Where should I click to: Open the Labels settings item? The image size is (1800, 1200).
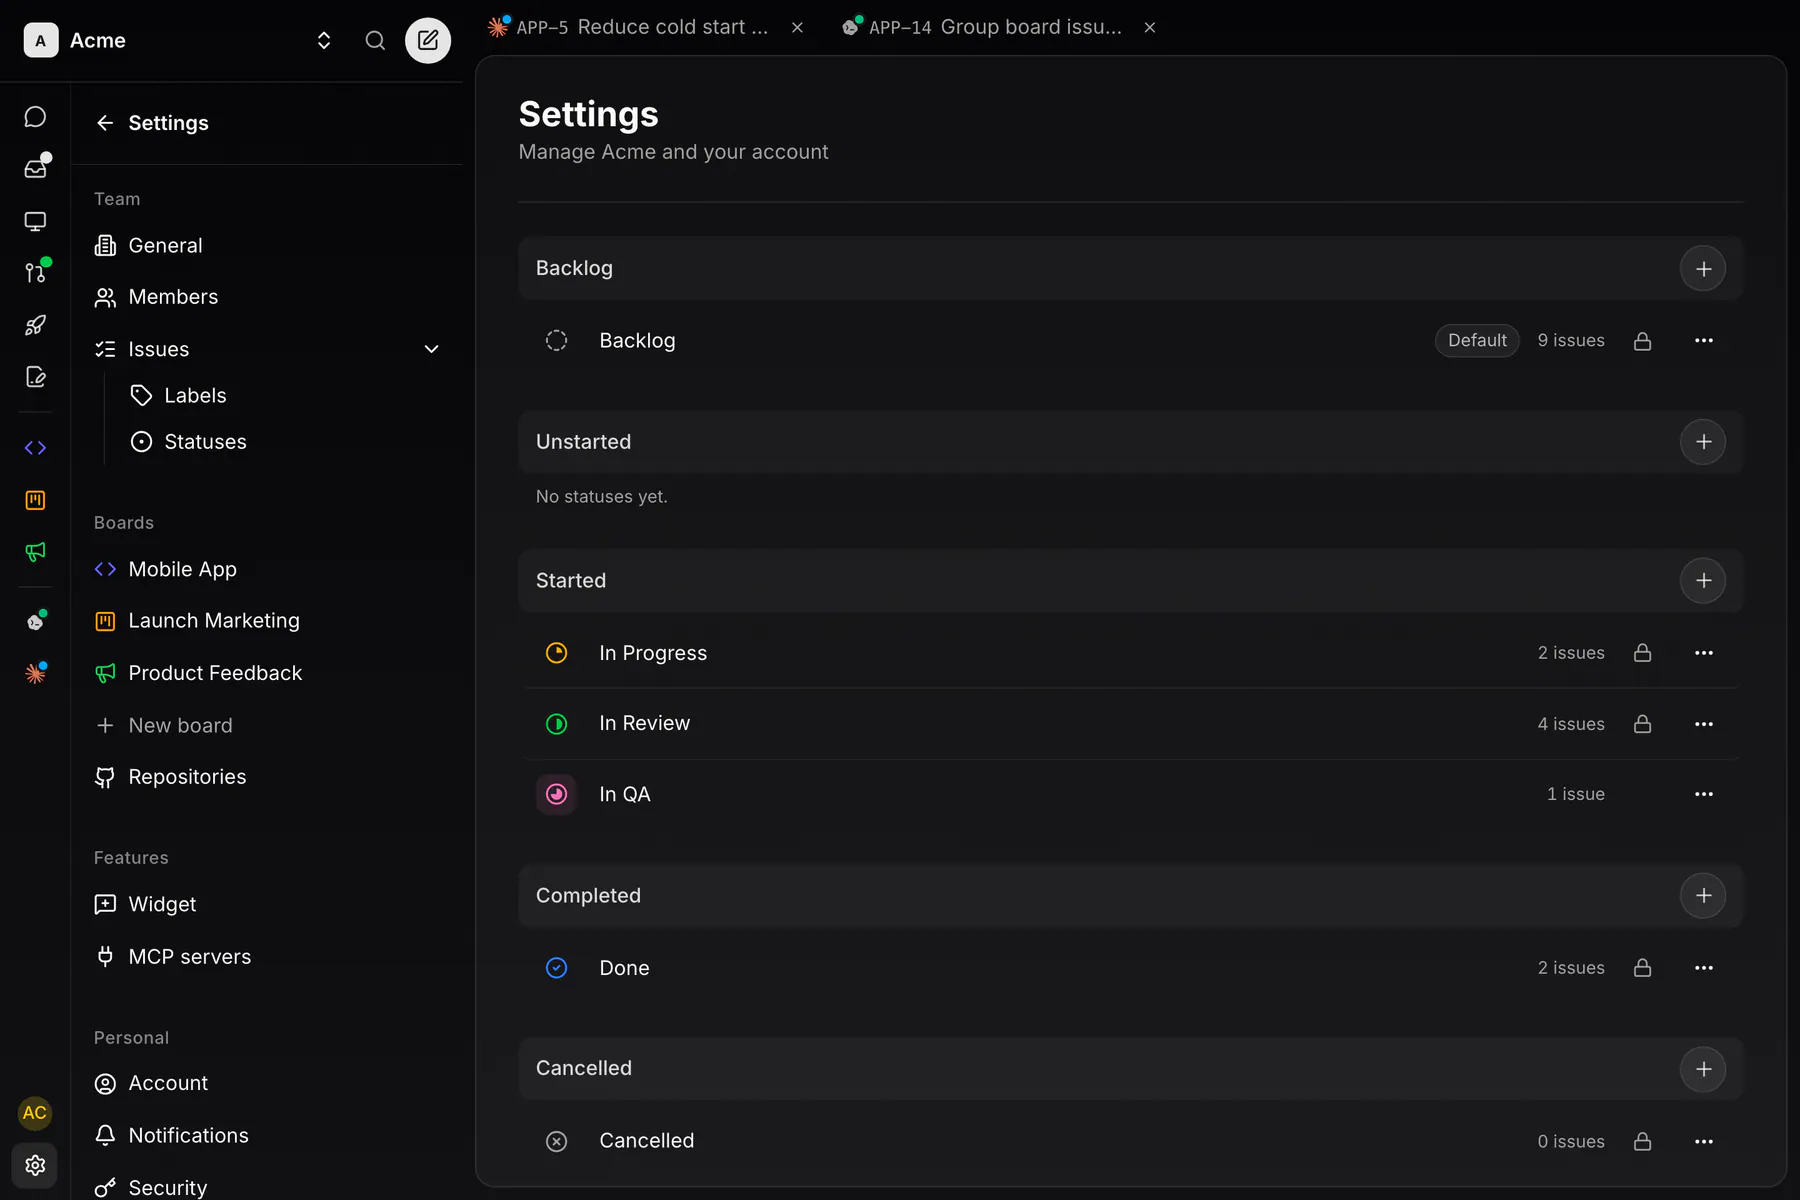178,396
